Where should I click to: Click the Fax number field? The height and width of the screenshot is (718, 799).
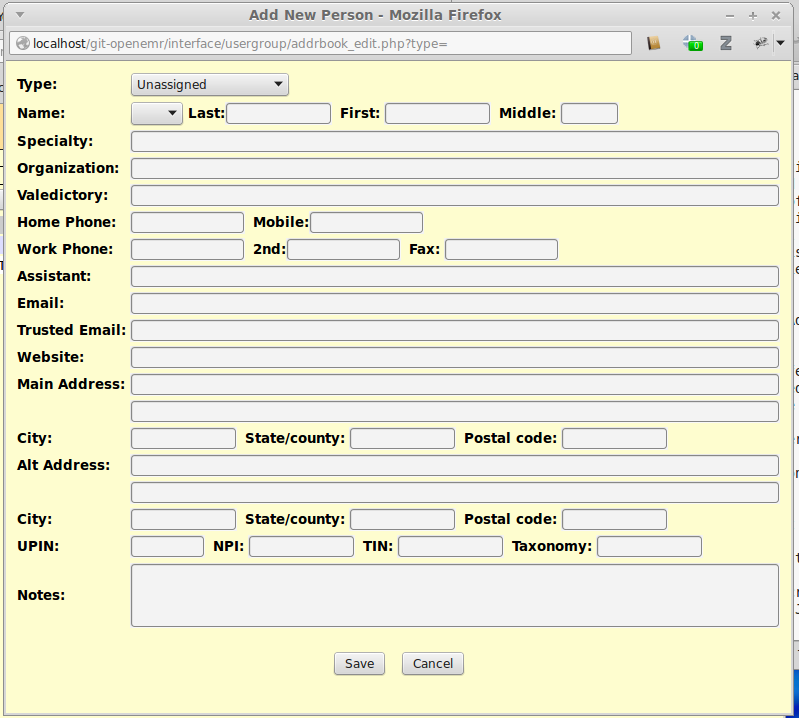pyautogui.click(x=501, y=249)
